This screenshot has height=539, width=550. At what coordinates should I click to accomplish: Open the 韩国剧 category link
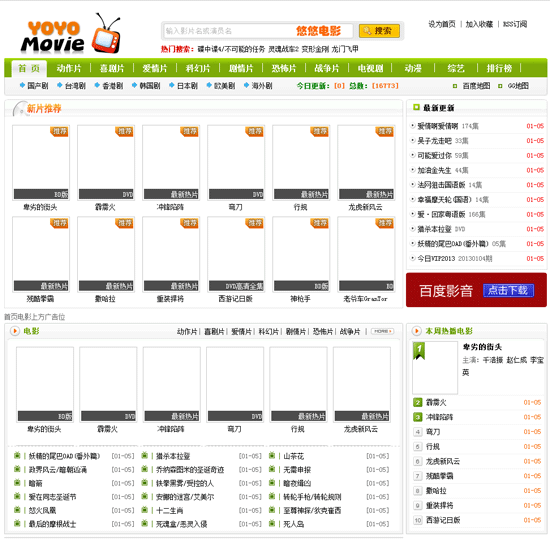click(x=146, y=86)
